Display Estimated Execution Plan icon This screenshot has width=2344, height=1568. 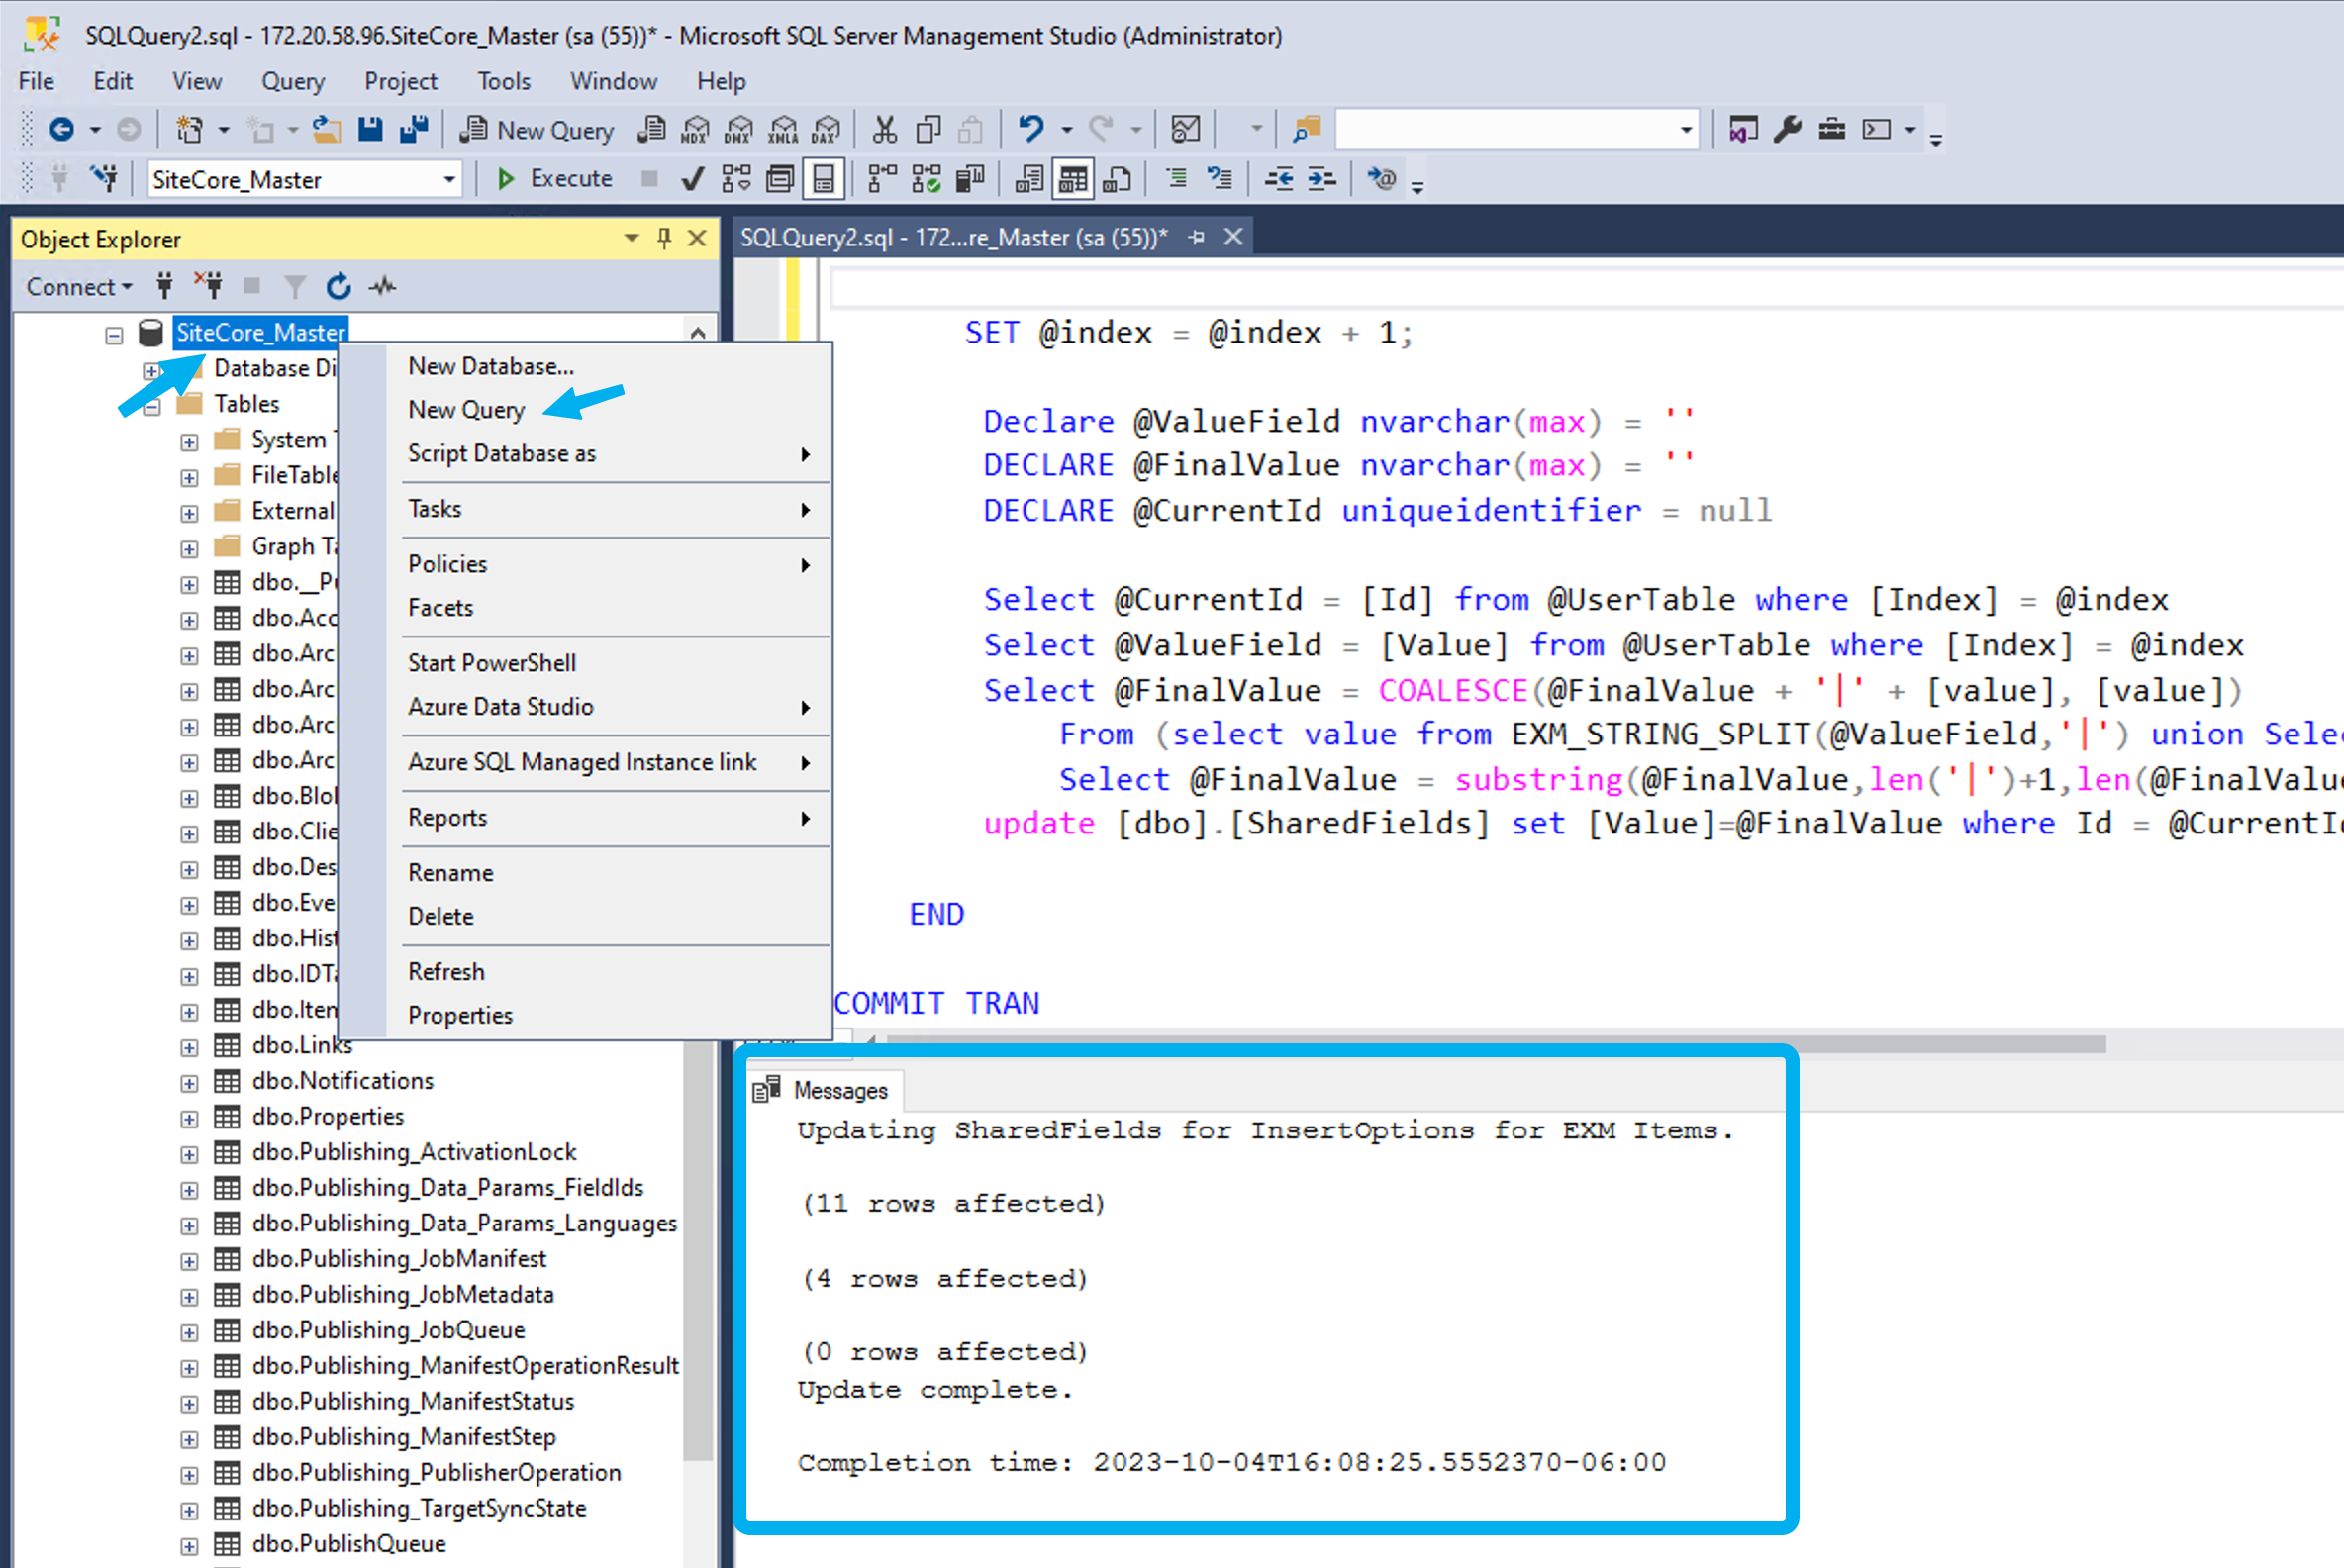737,179
